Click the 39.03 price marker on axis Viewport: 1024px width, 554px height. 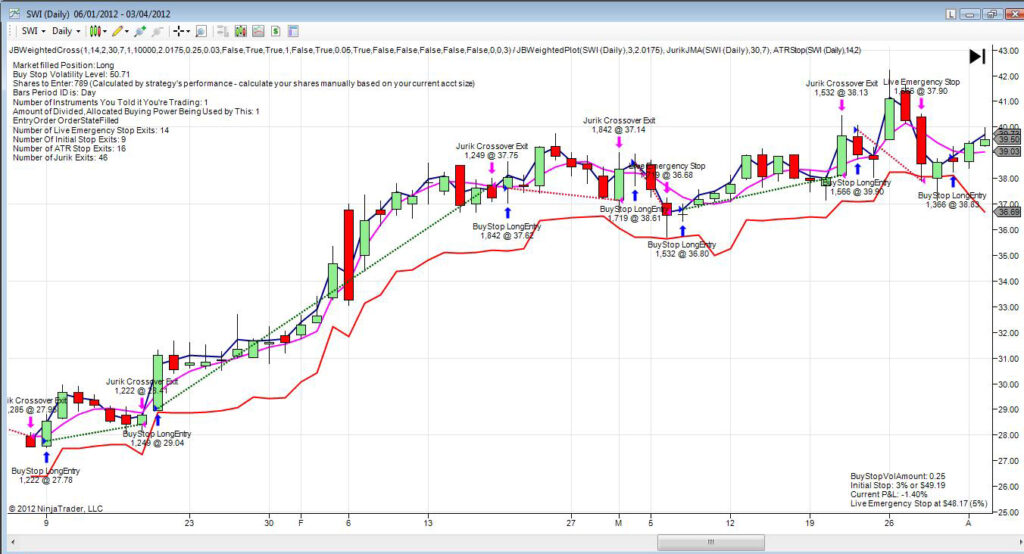pos(1008,152)
